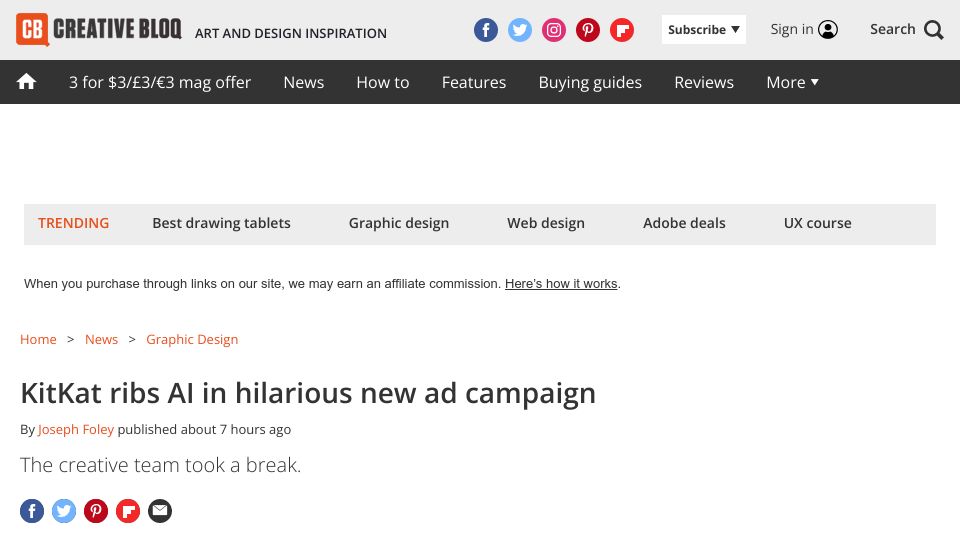
Task: Expand the Subscribe dropdown
Action: 703,29
